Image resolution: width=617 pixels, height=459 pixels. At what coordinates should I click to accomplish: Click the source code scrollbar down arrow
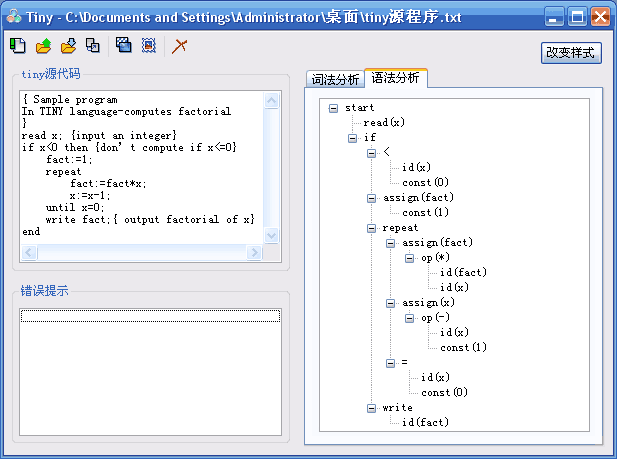[x=272, y=235]
